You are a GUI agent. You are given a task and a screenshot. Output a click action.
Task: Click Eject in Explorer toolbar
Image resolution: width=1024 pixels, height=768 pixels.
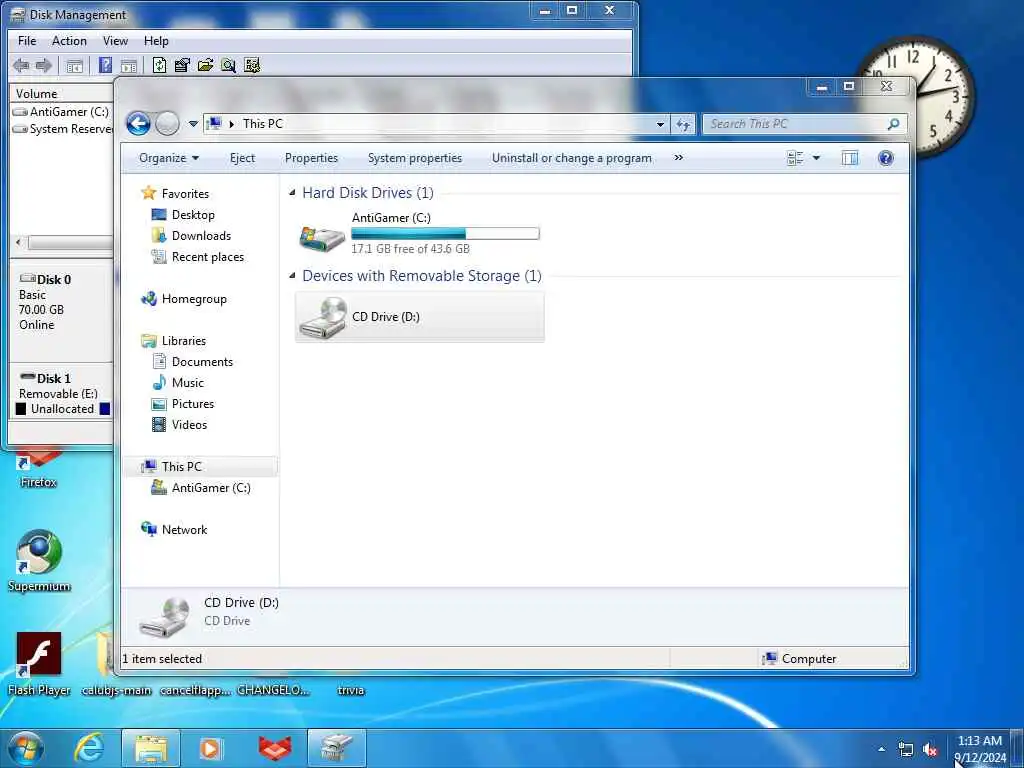pos(242,158)
